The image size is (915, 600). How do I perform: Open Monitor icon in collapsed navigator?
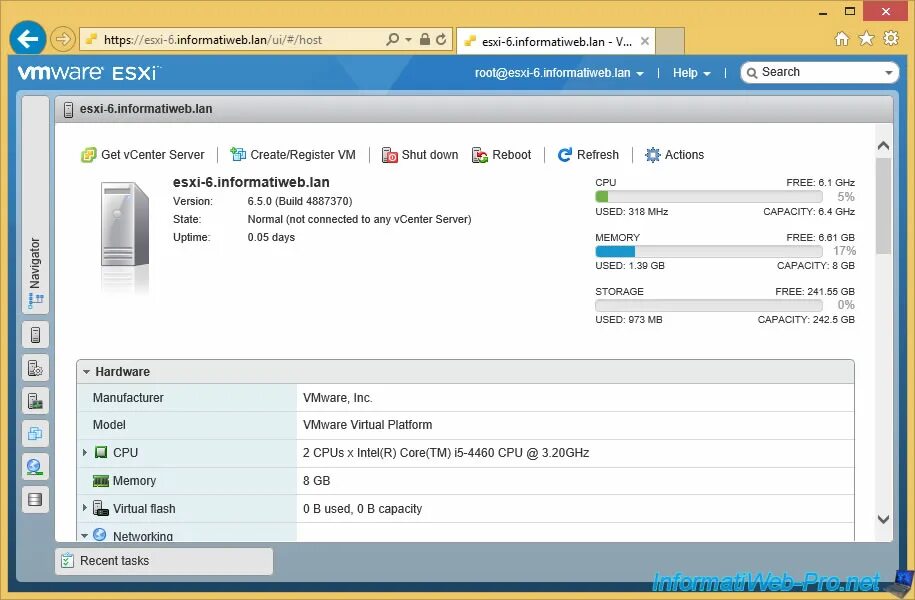coord(35,400)
